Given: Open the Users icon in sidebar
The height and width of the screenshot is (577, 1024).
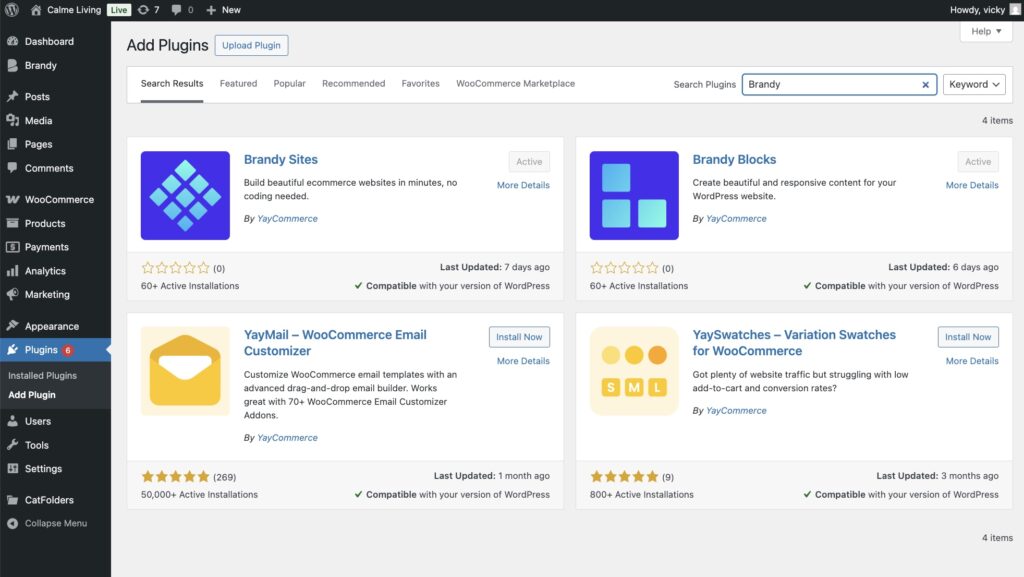Looking at the screenshot, I should point(12,421).
